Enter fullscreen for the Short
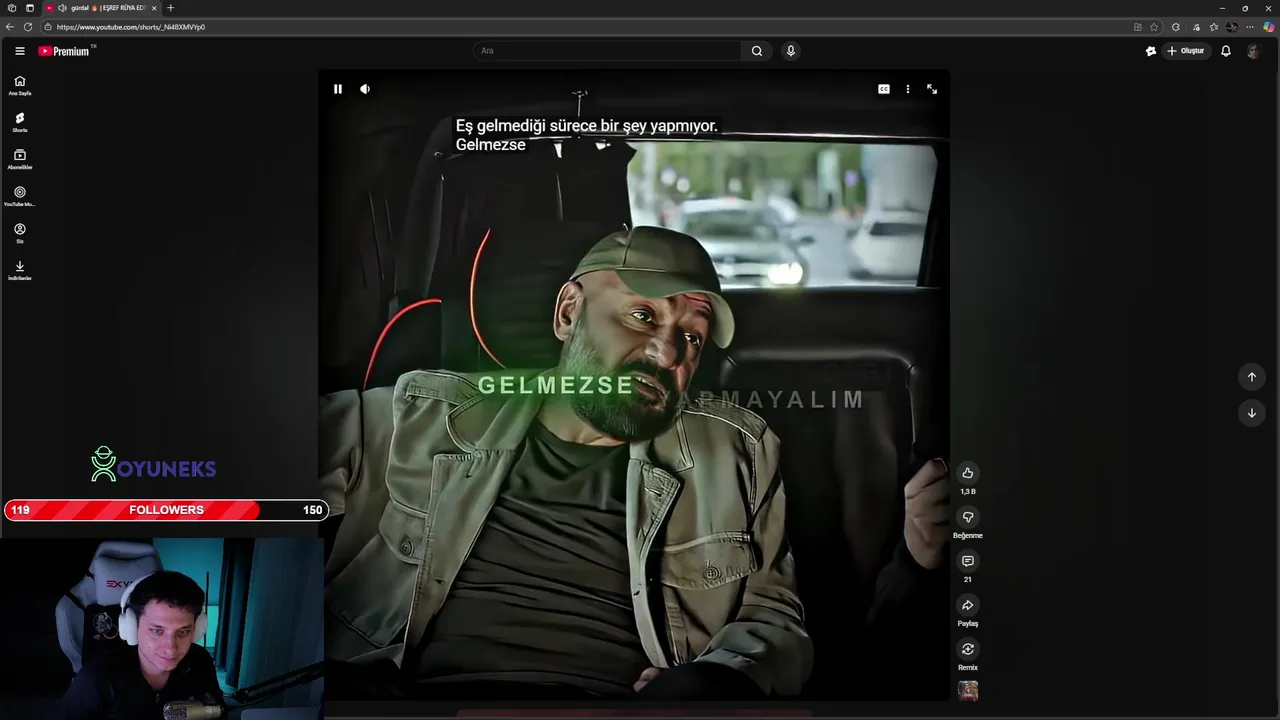Image resolution: width=1280 pixels, height=720 pixels. (932, 89)
